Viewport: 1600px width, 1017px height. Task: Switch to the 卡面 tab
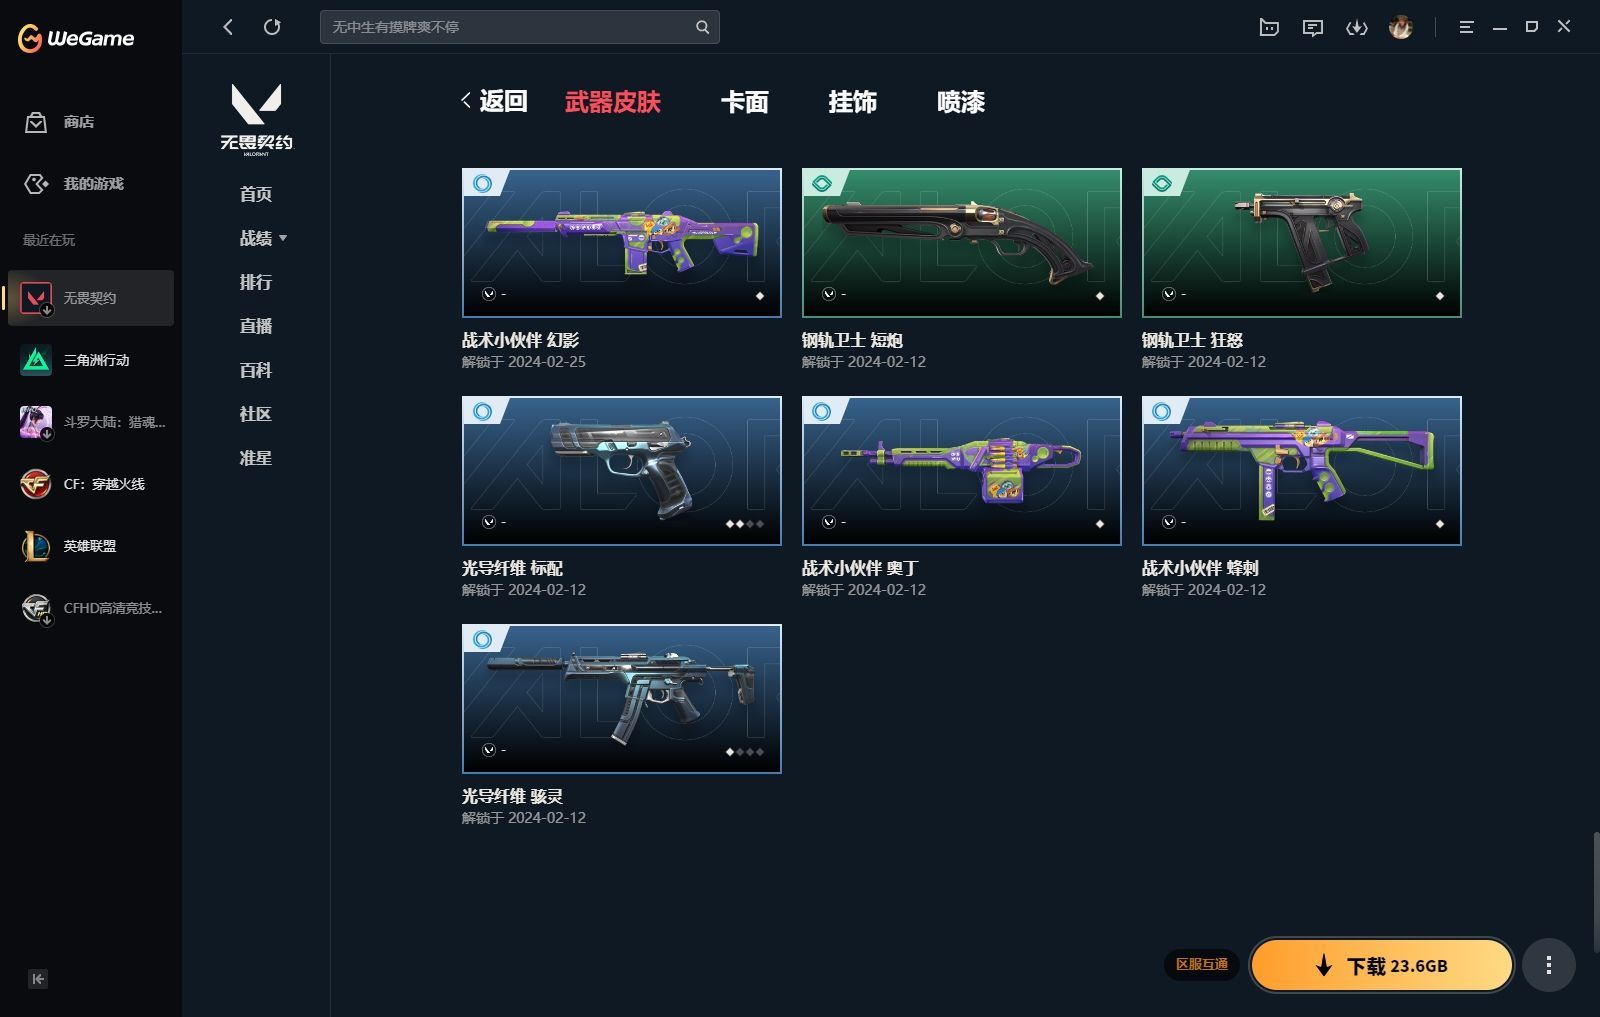744,102
